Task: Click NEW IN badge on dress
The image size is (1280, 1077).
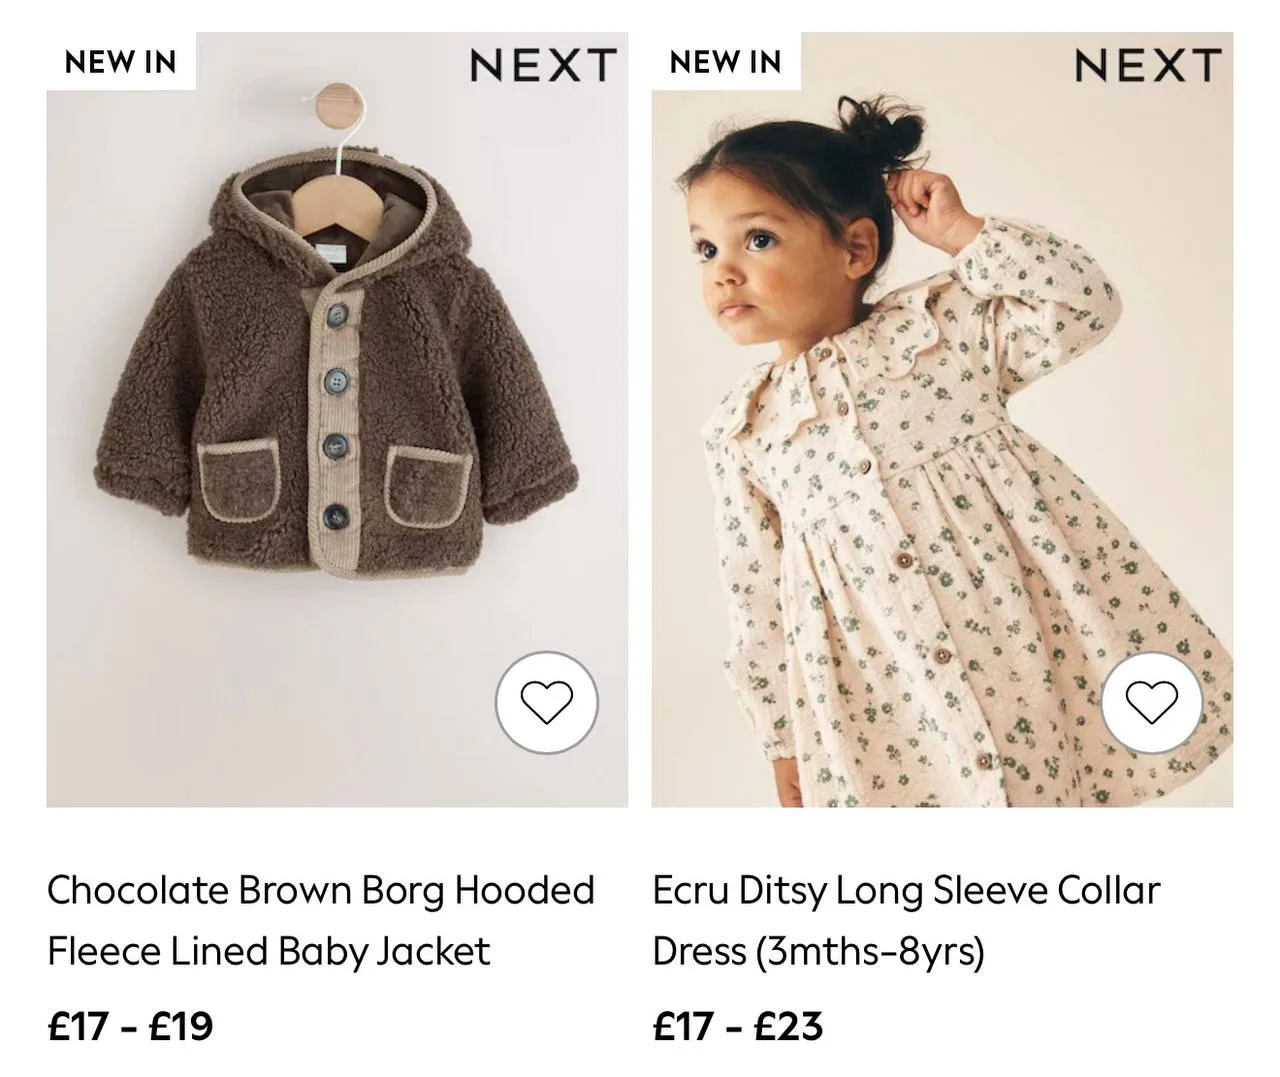Action: click(x=725, y=61)
